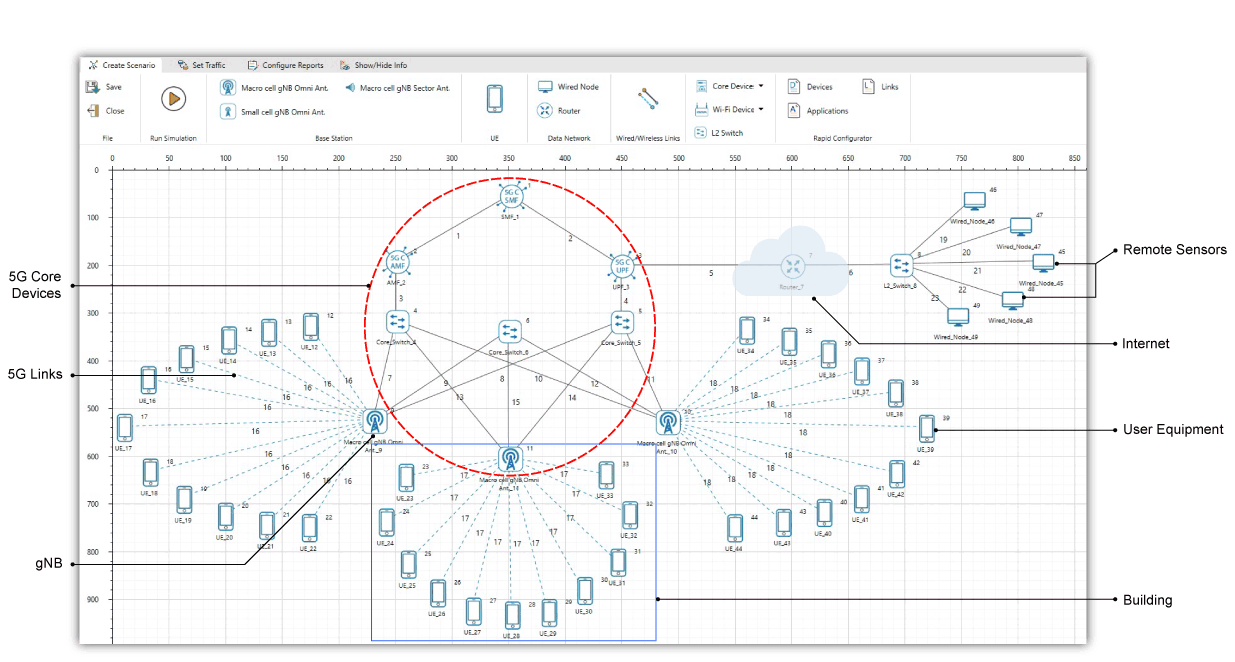
Task: Click the Run Simulation play button
Action: click(174, 98)
